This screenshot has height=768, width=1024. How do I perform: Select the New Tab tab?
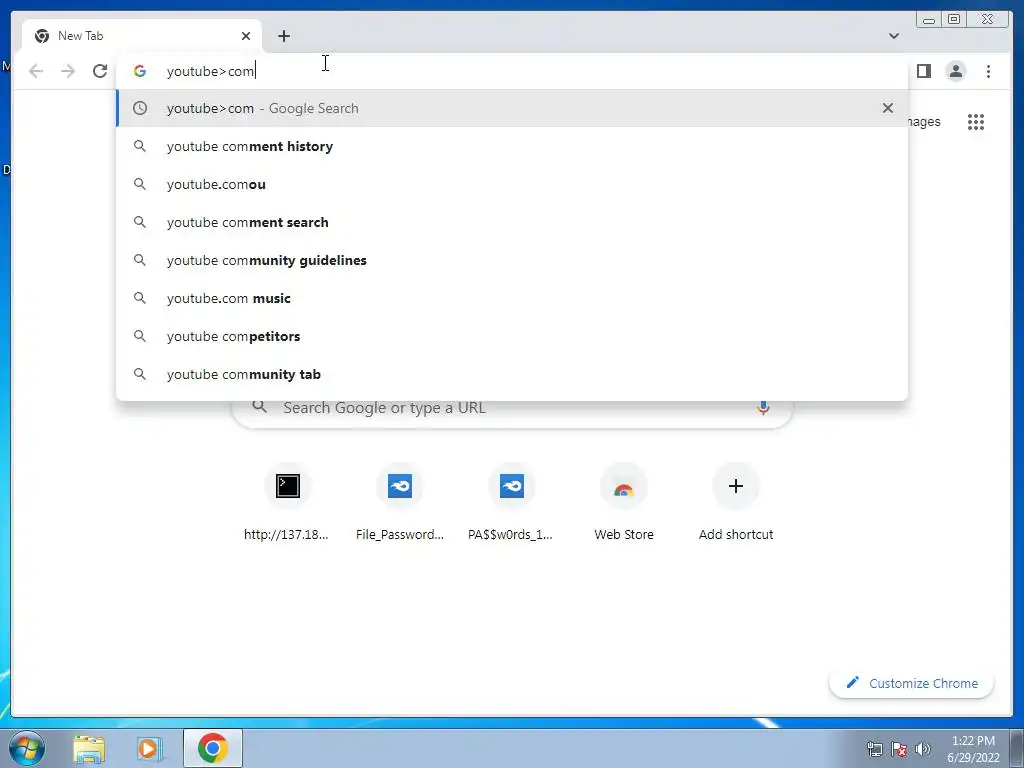[x=142, y=36]
